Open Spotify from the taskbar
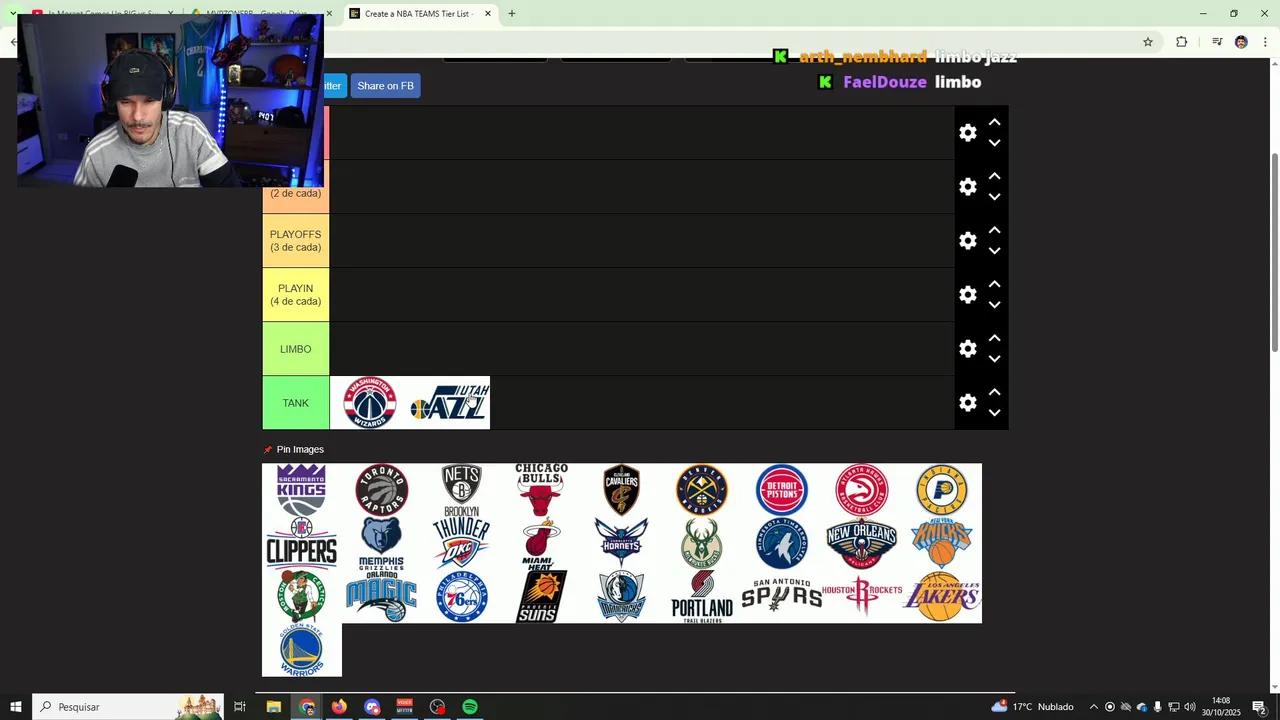This screenshot has height=720, width=1280. (470, 707)
